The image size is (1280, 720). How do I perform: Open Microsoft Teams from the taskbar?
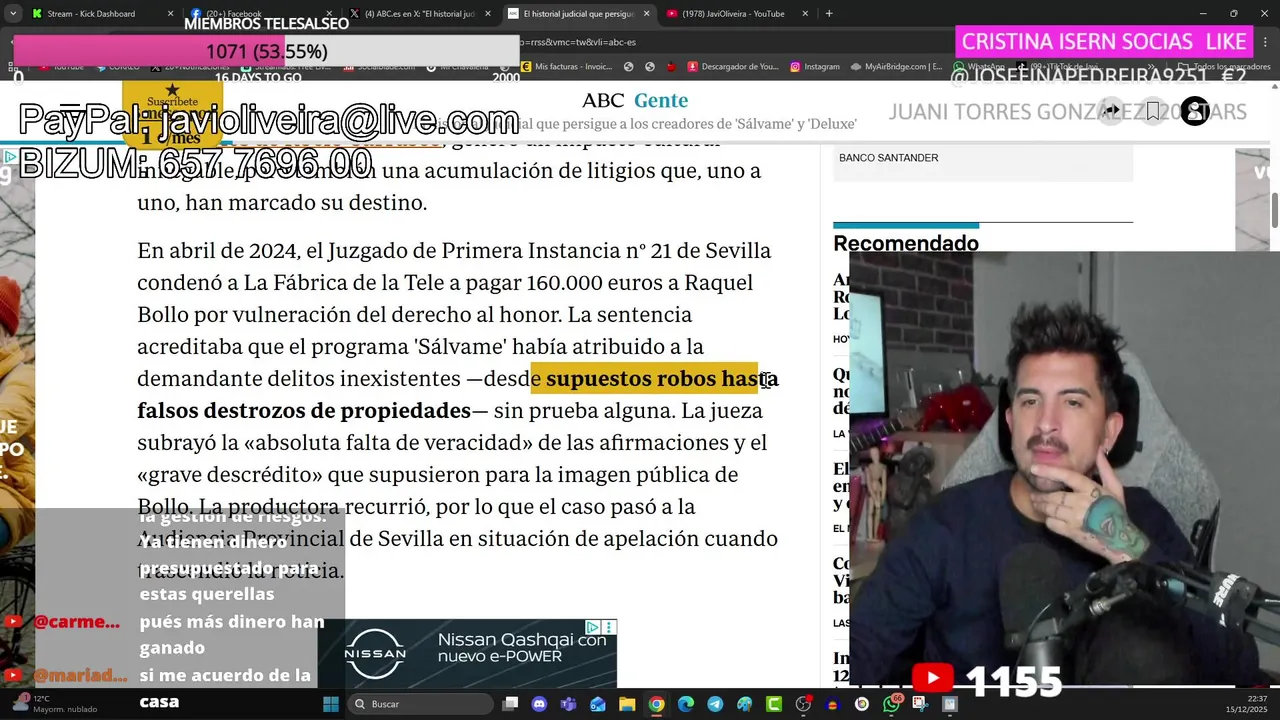(x=569, y=704)
